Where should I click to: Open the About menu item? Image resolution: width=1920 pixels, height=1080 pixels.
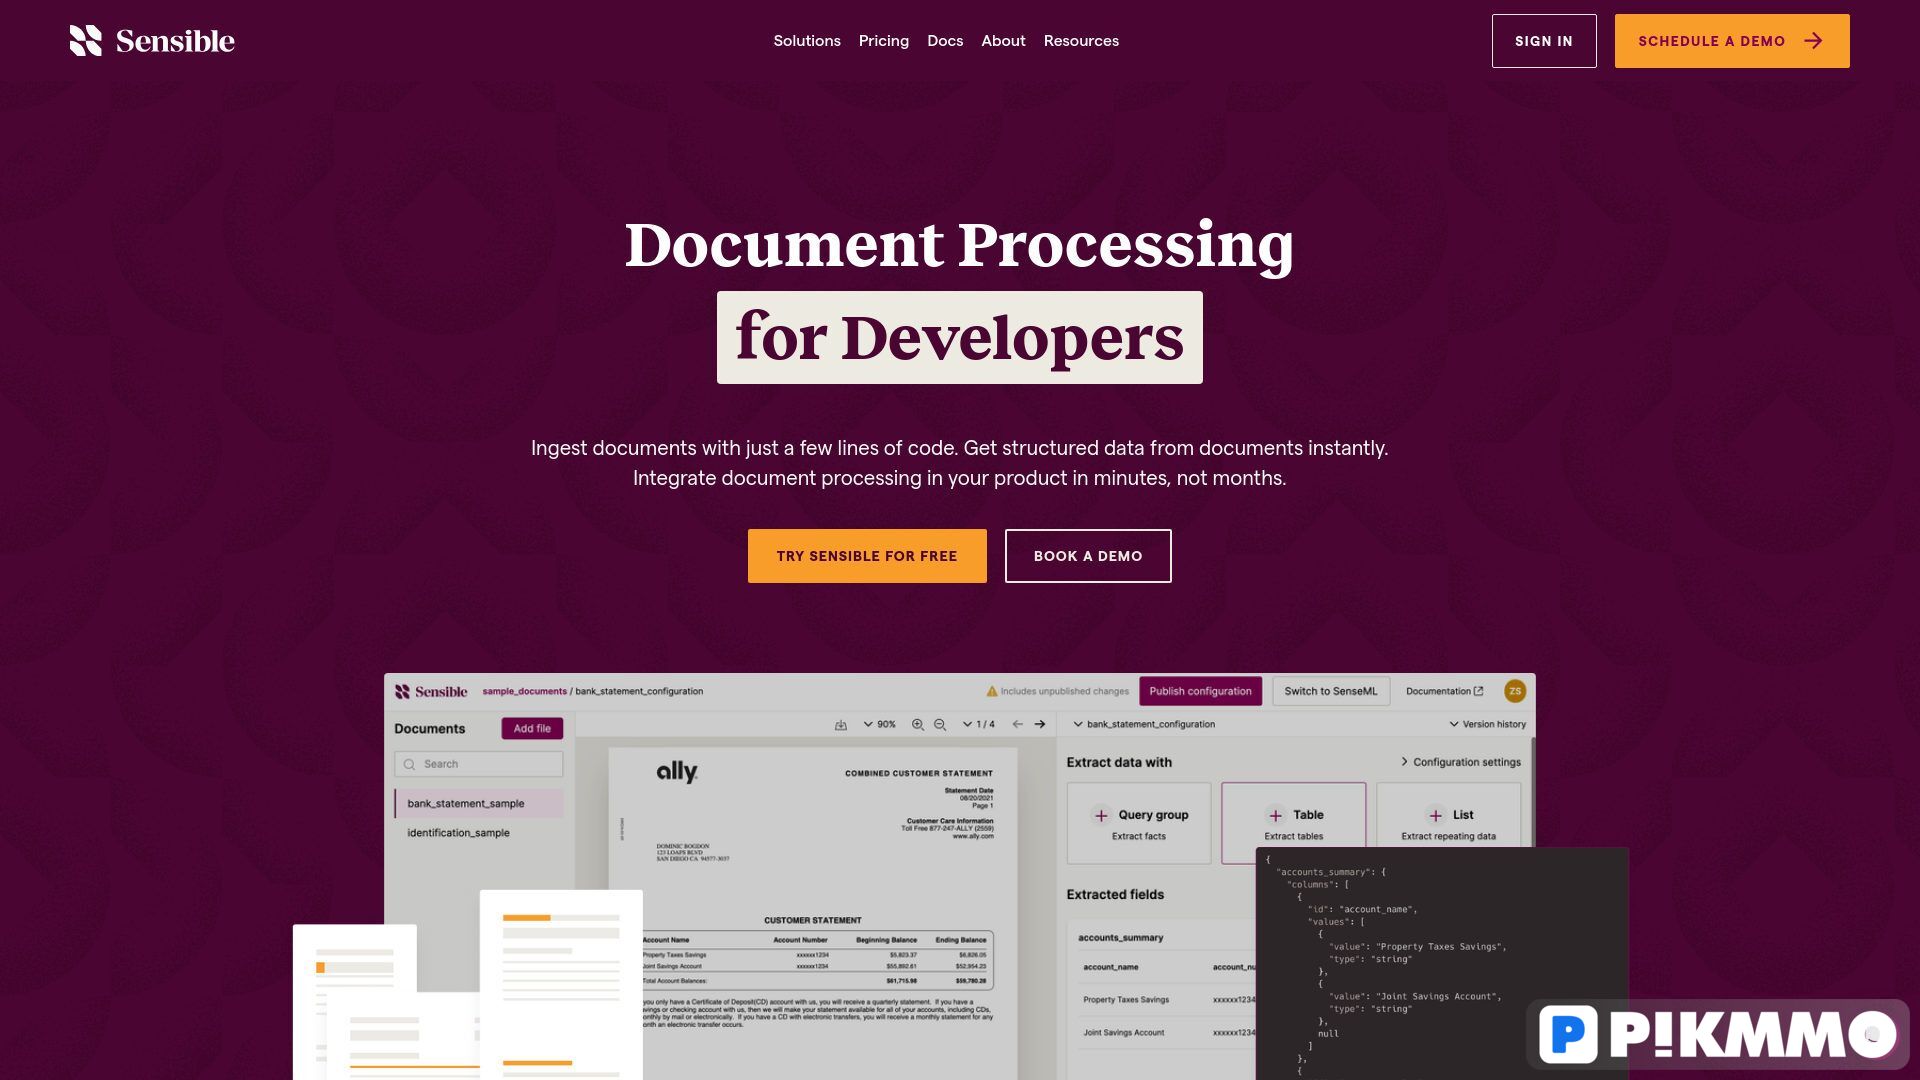1003,41
